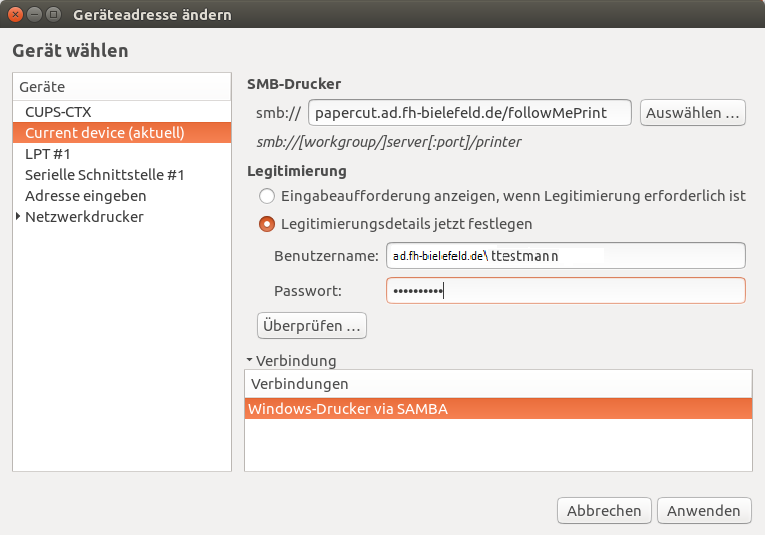Focus the smb:// printer address field

coord(470,113)
